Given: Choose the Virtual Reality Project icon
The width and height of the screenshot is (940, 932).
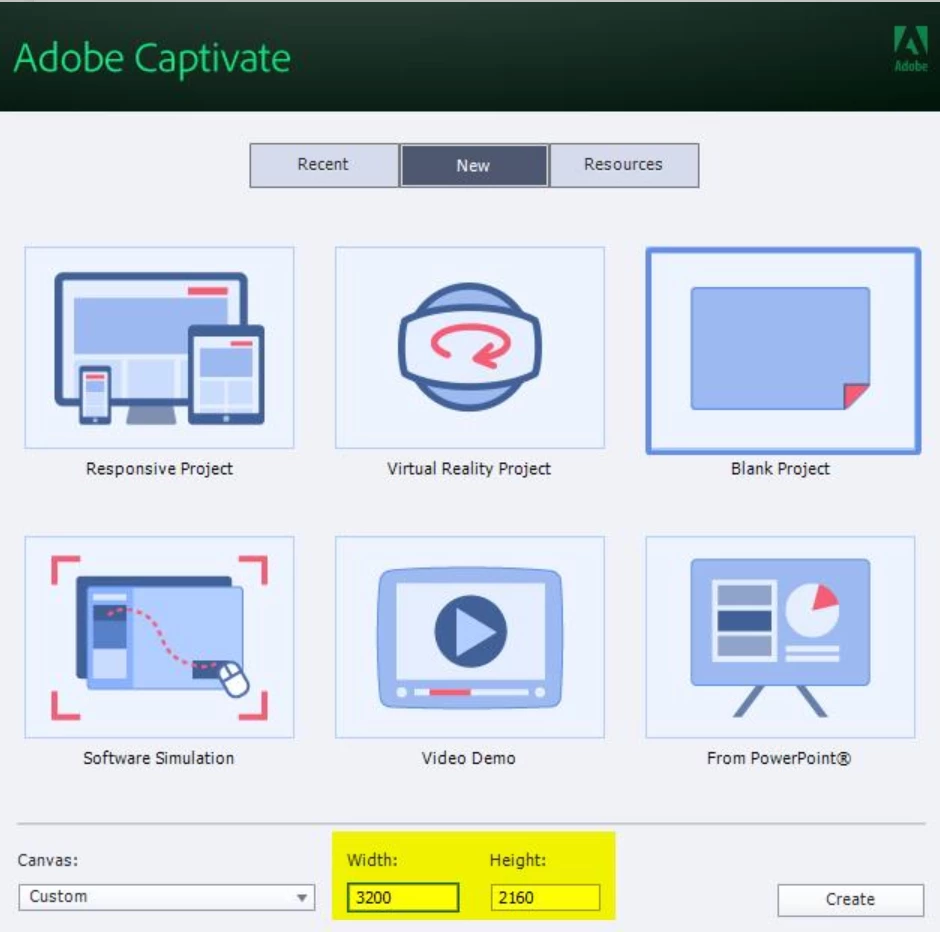Looking at the screenshot, I should point(470,348).
